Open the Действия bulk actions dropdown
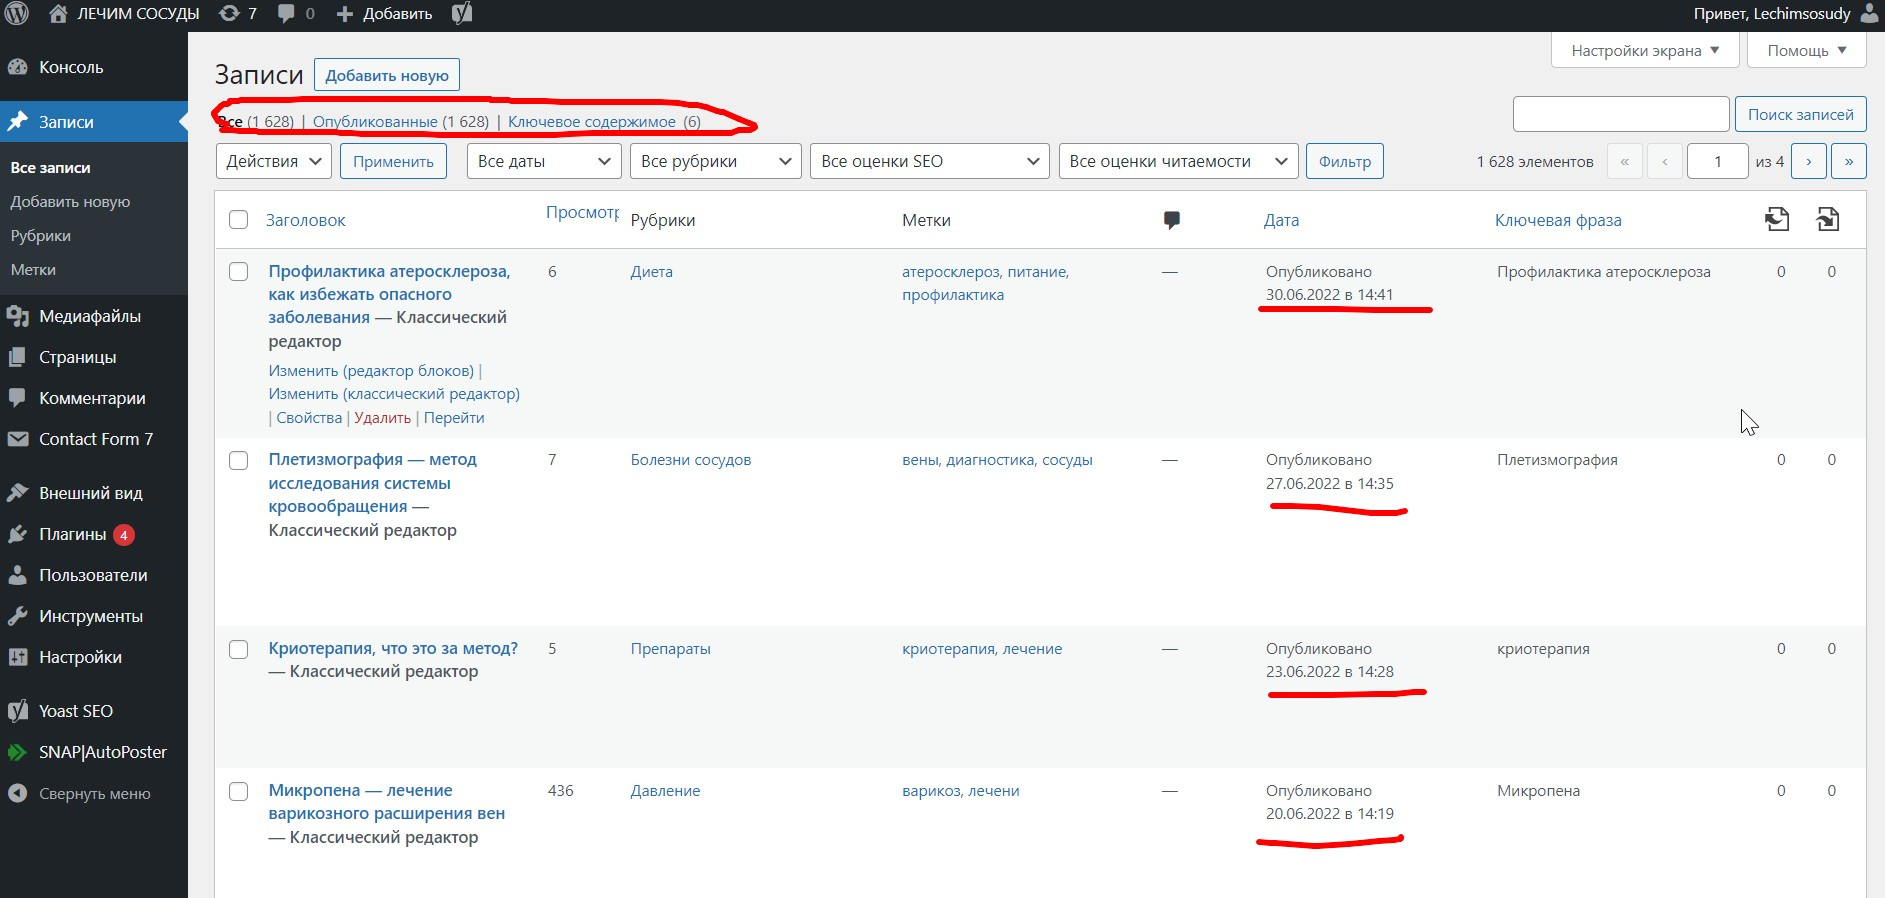This screenshot has width=1885, height=898. point(274,161)
